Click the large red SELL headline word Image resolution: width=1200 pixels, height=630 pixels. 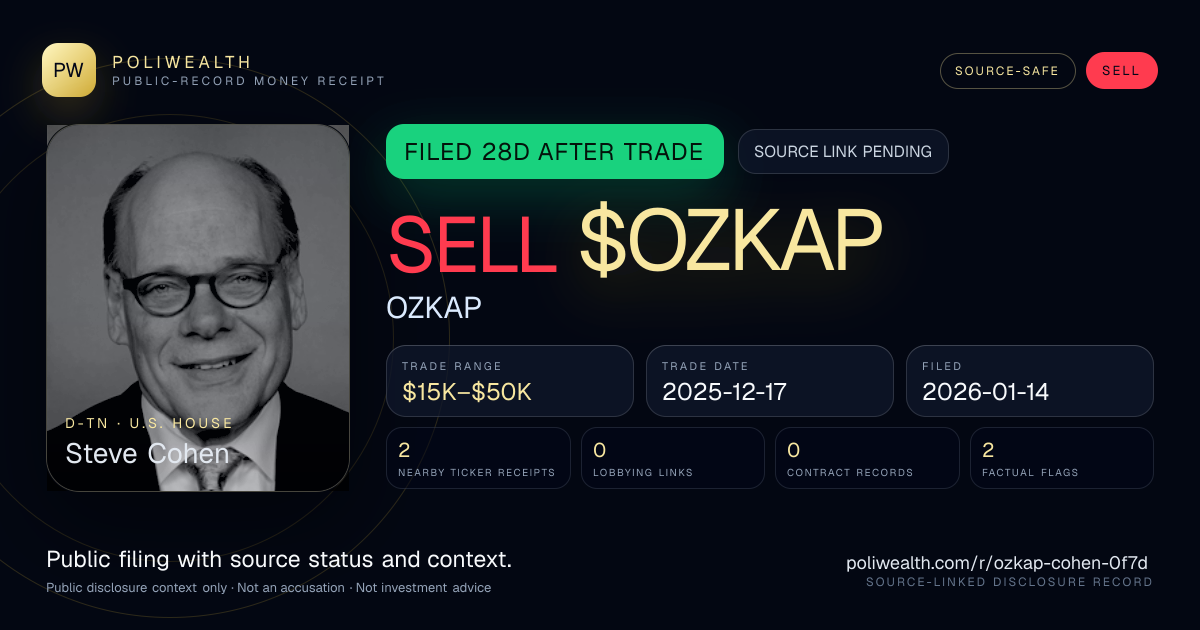pyautogui.click(x=472, y=243)
